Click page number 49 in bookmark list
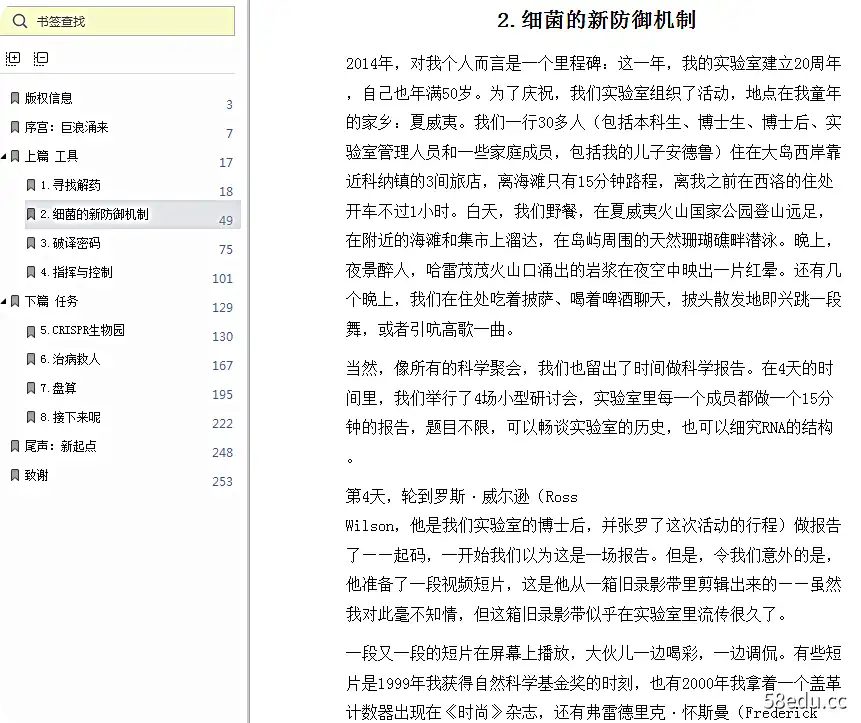 (226, 221)
